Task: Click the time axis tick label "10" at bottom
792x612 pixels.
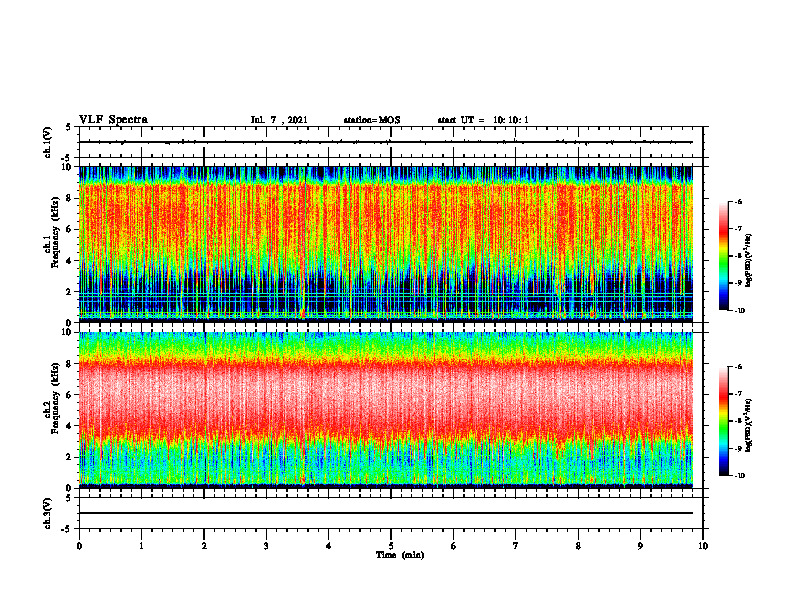Action: pyautogui.click(x=703, y=546)
